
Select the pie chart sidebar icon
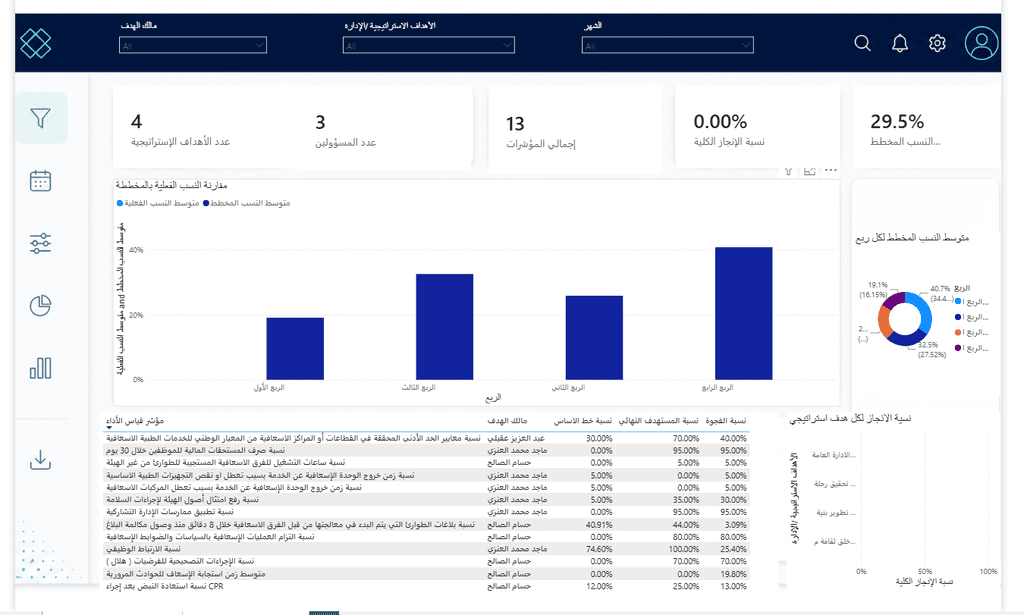tap(40, 306)
